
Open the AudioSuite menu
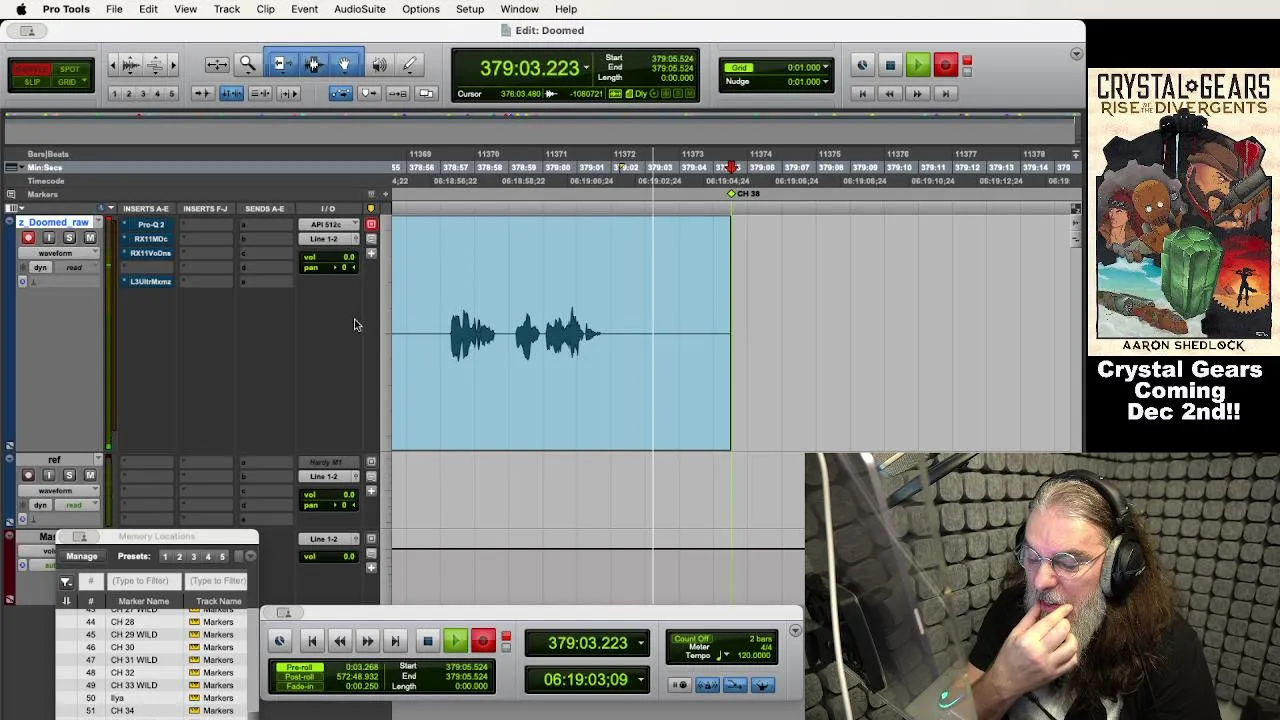click(x=360, y=9)
